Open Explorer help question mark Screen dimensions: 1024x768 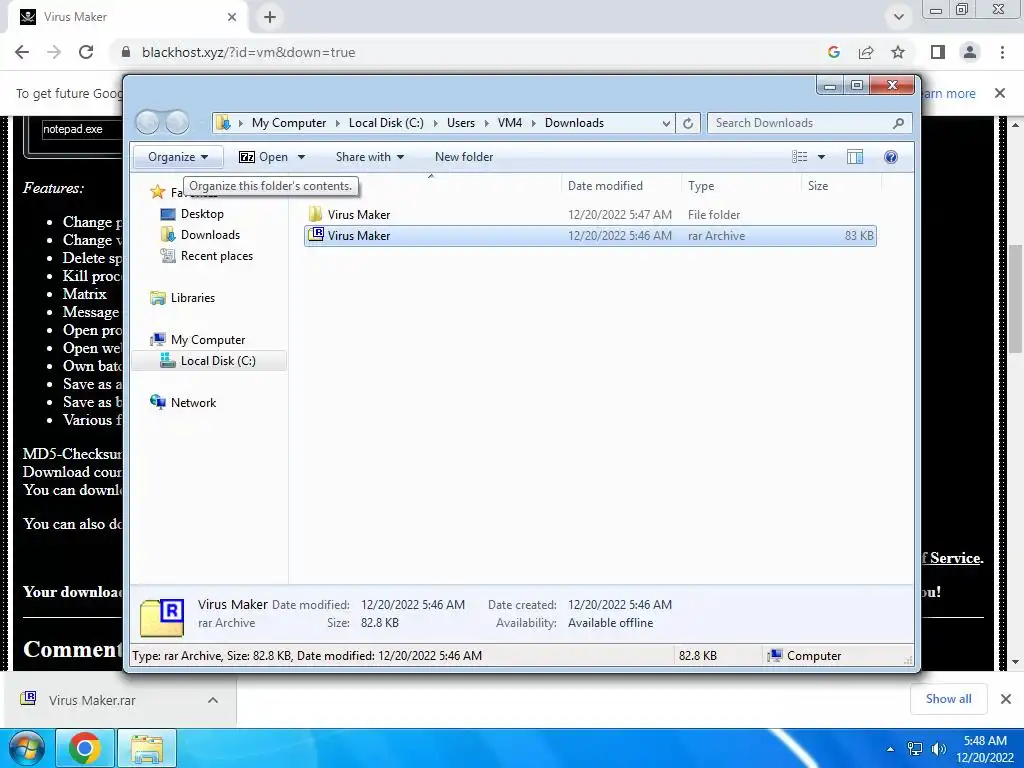point(890,157)
